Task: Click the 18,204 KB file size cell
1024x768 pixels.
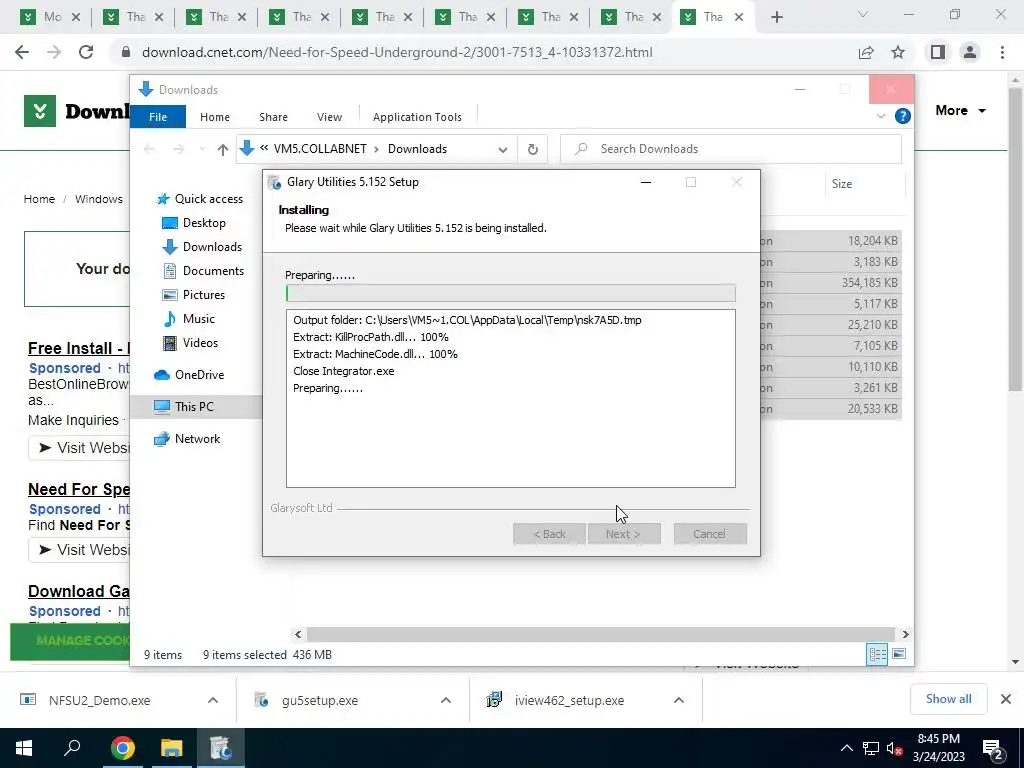Action: pos(872,241)
